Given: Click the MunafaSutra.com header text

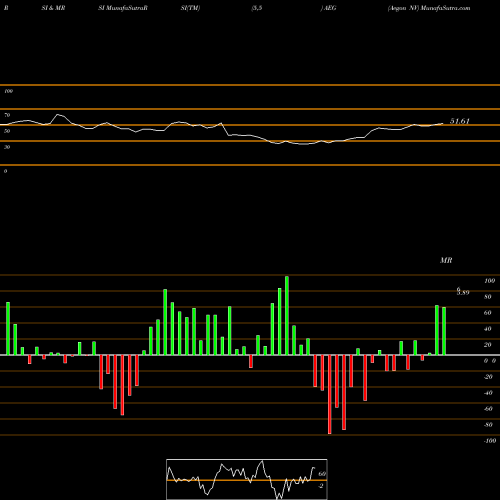Looking at the screenshot, I should [x=446, y=8].
